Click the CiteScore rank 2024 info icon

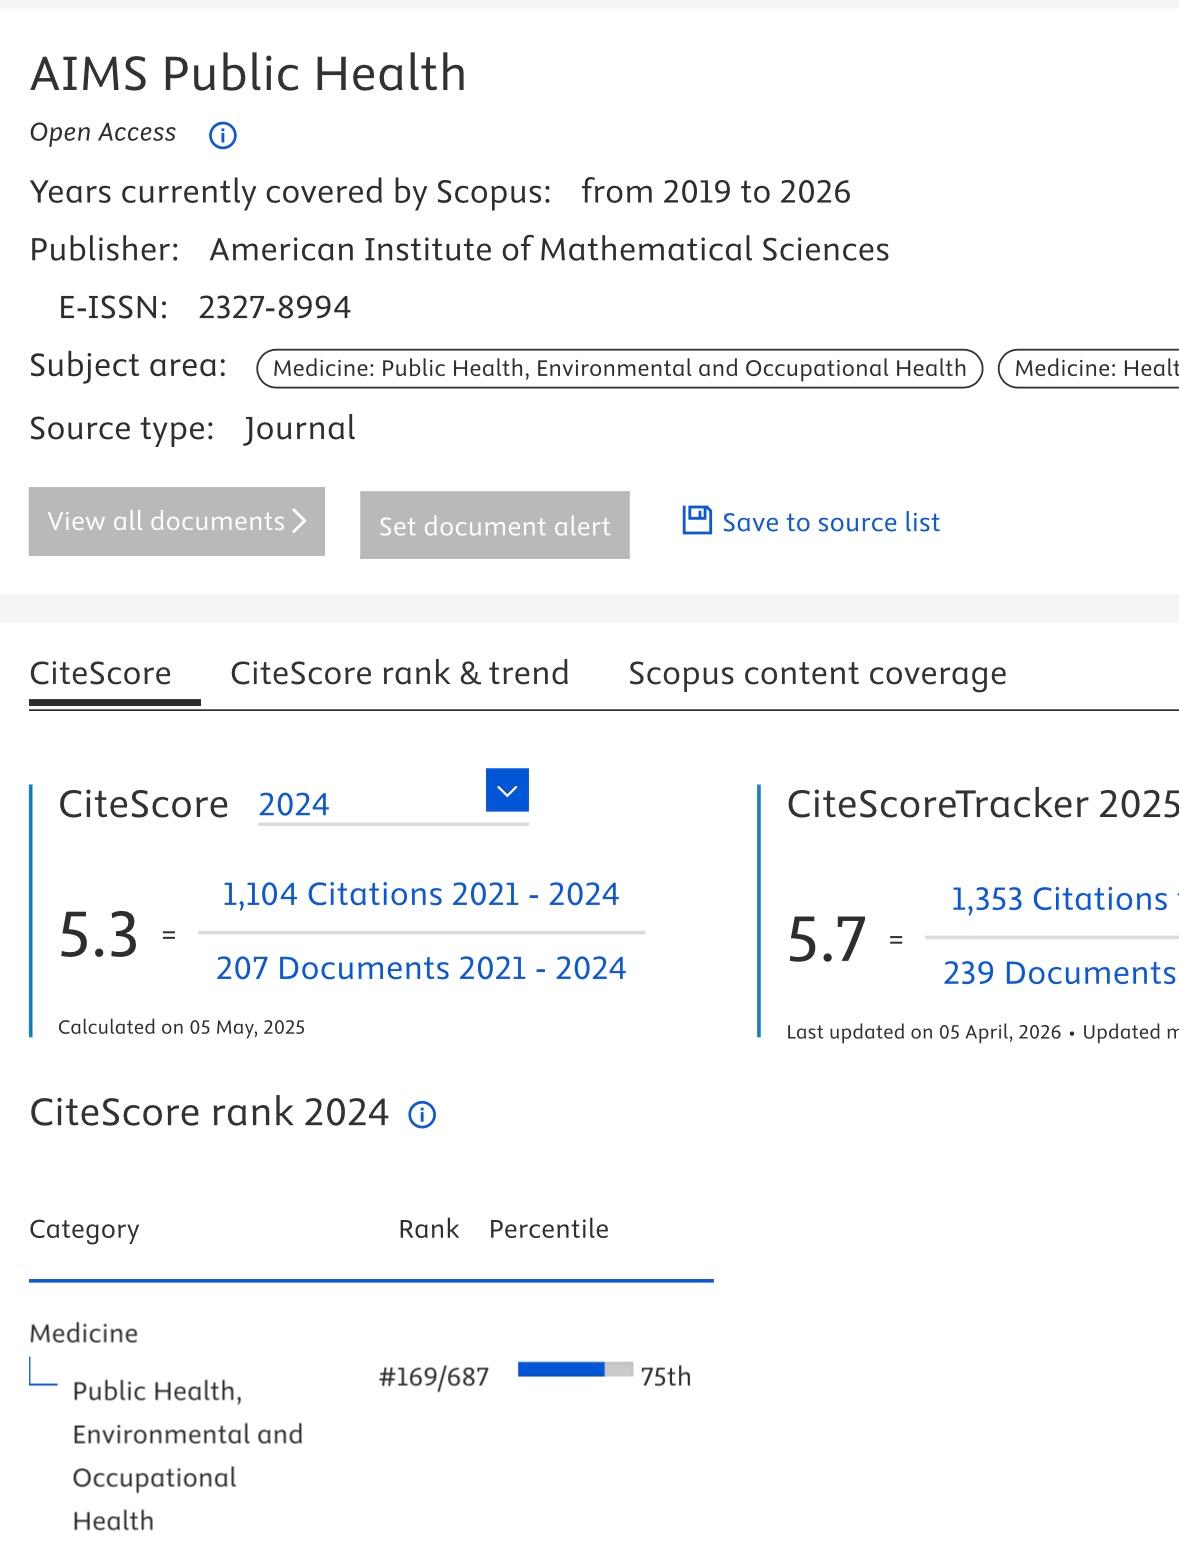[422, 1115]
